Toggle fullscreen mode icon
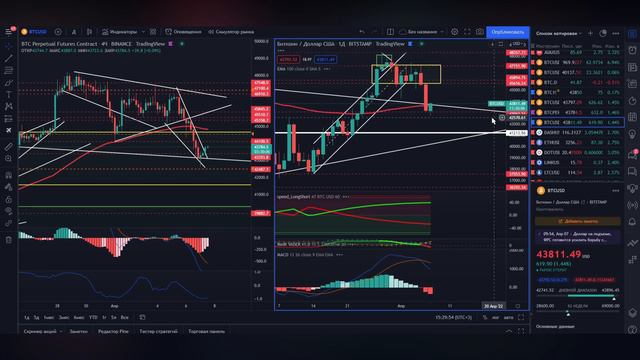The height and width of the screenshot is (360, 640). pos(467,32)
